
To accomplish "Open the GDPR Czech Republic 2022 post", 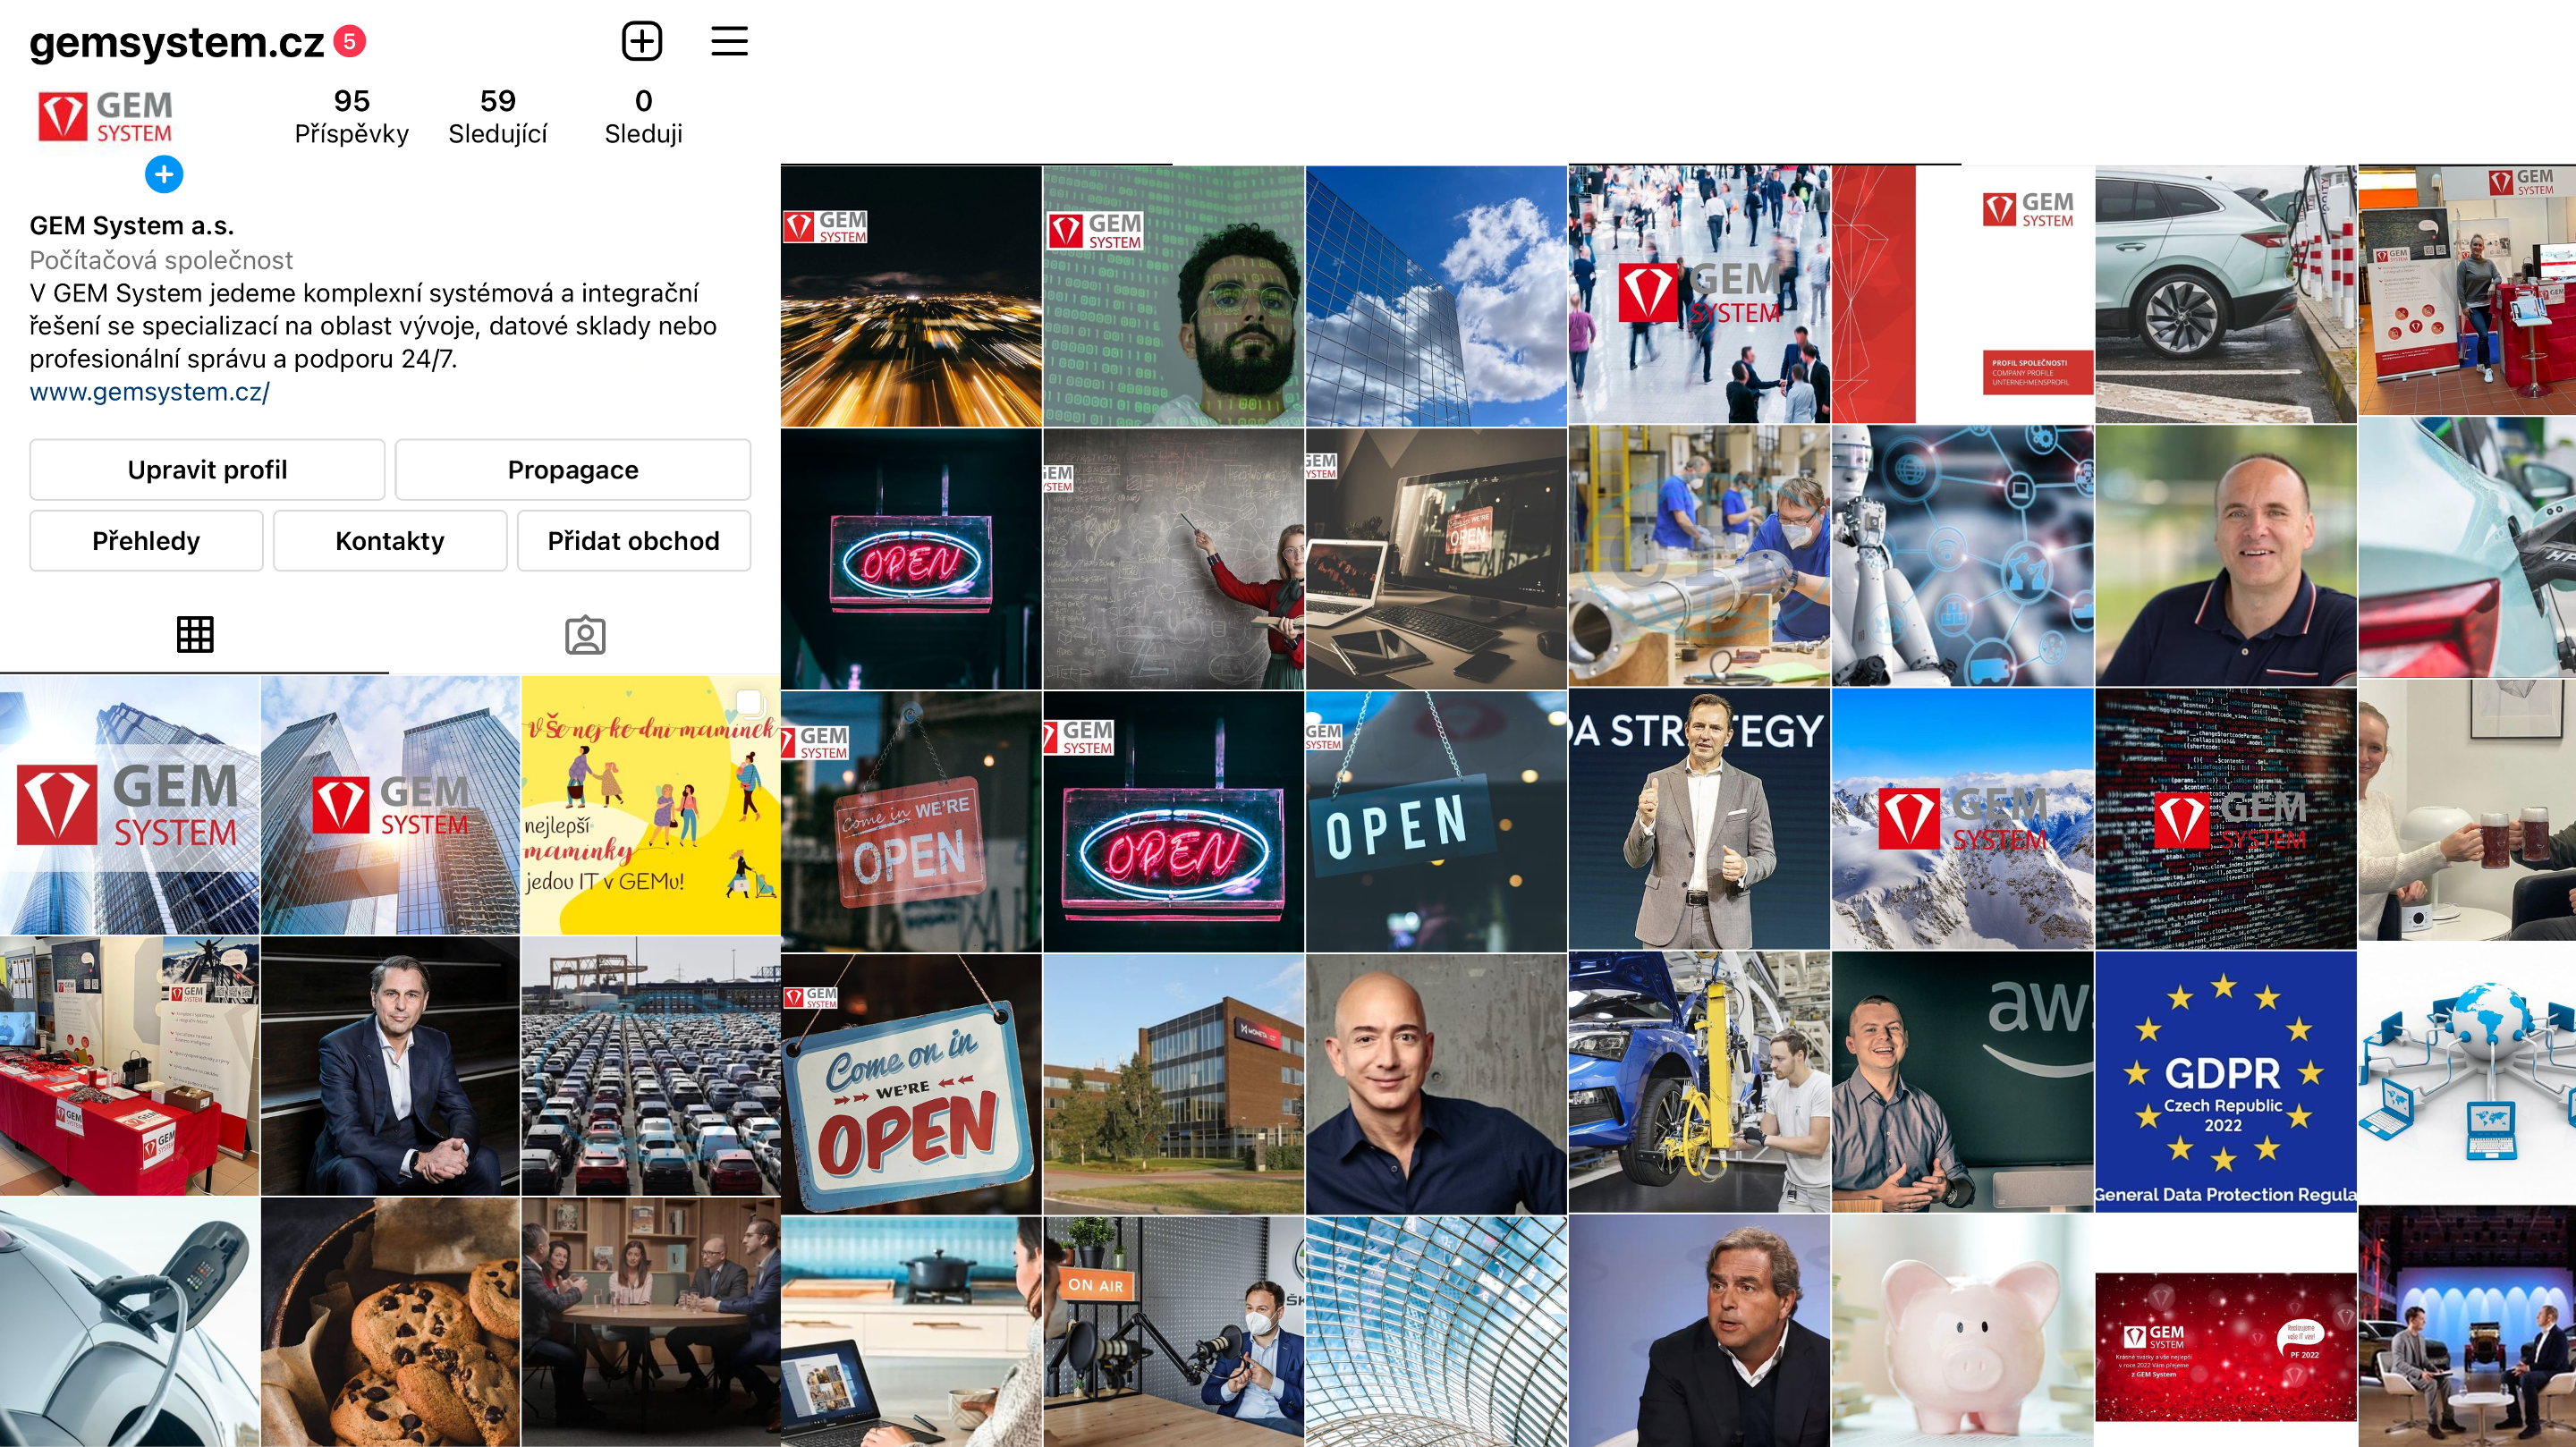I will click(2225, 1081).
